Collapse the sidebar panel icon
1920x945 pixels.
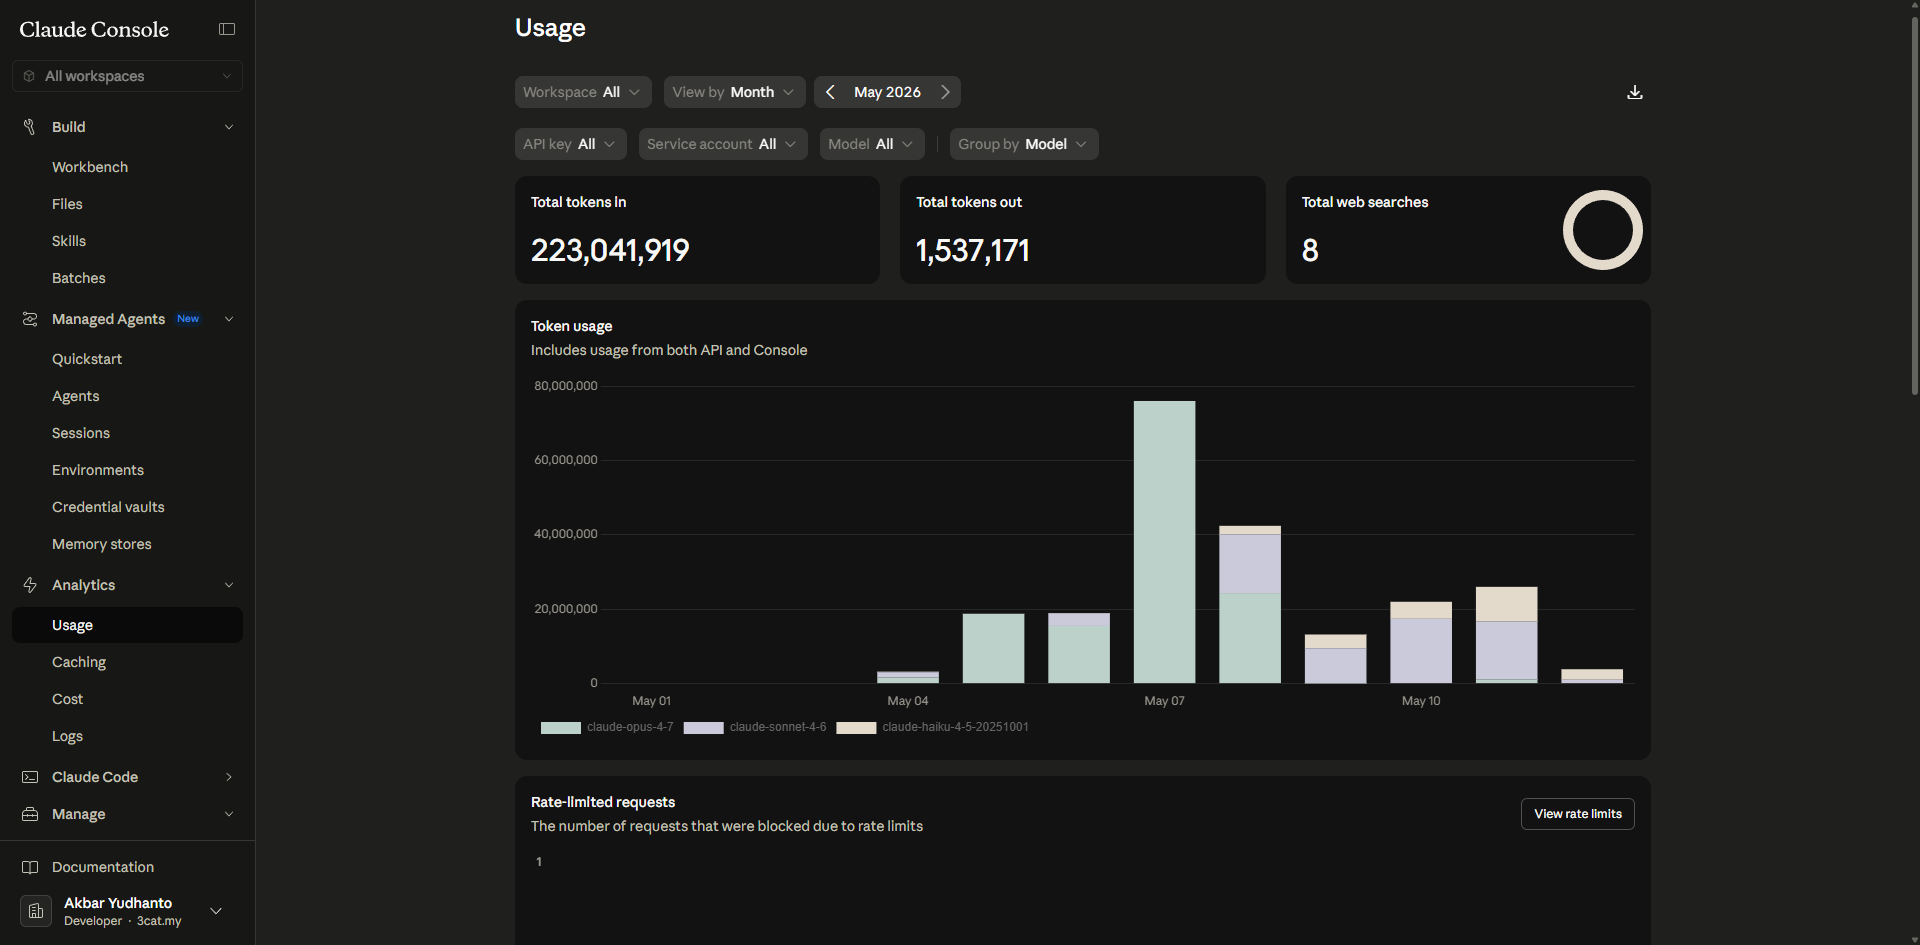point(227,29)
